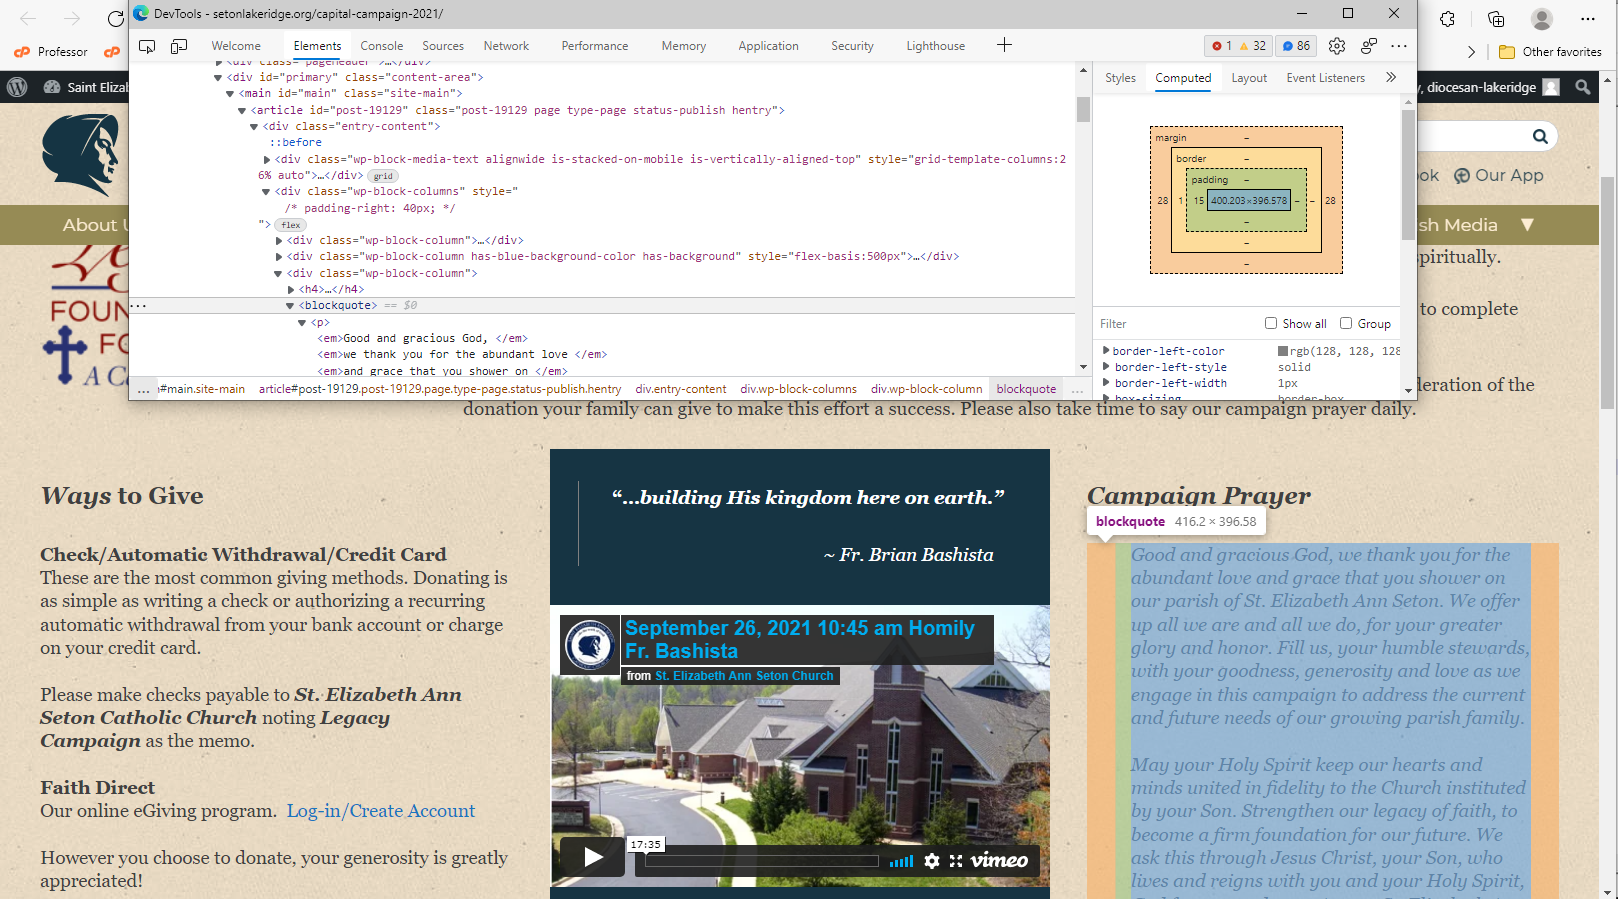Play the Vimeo homily video

[x=592, y=858]
